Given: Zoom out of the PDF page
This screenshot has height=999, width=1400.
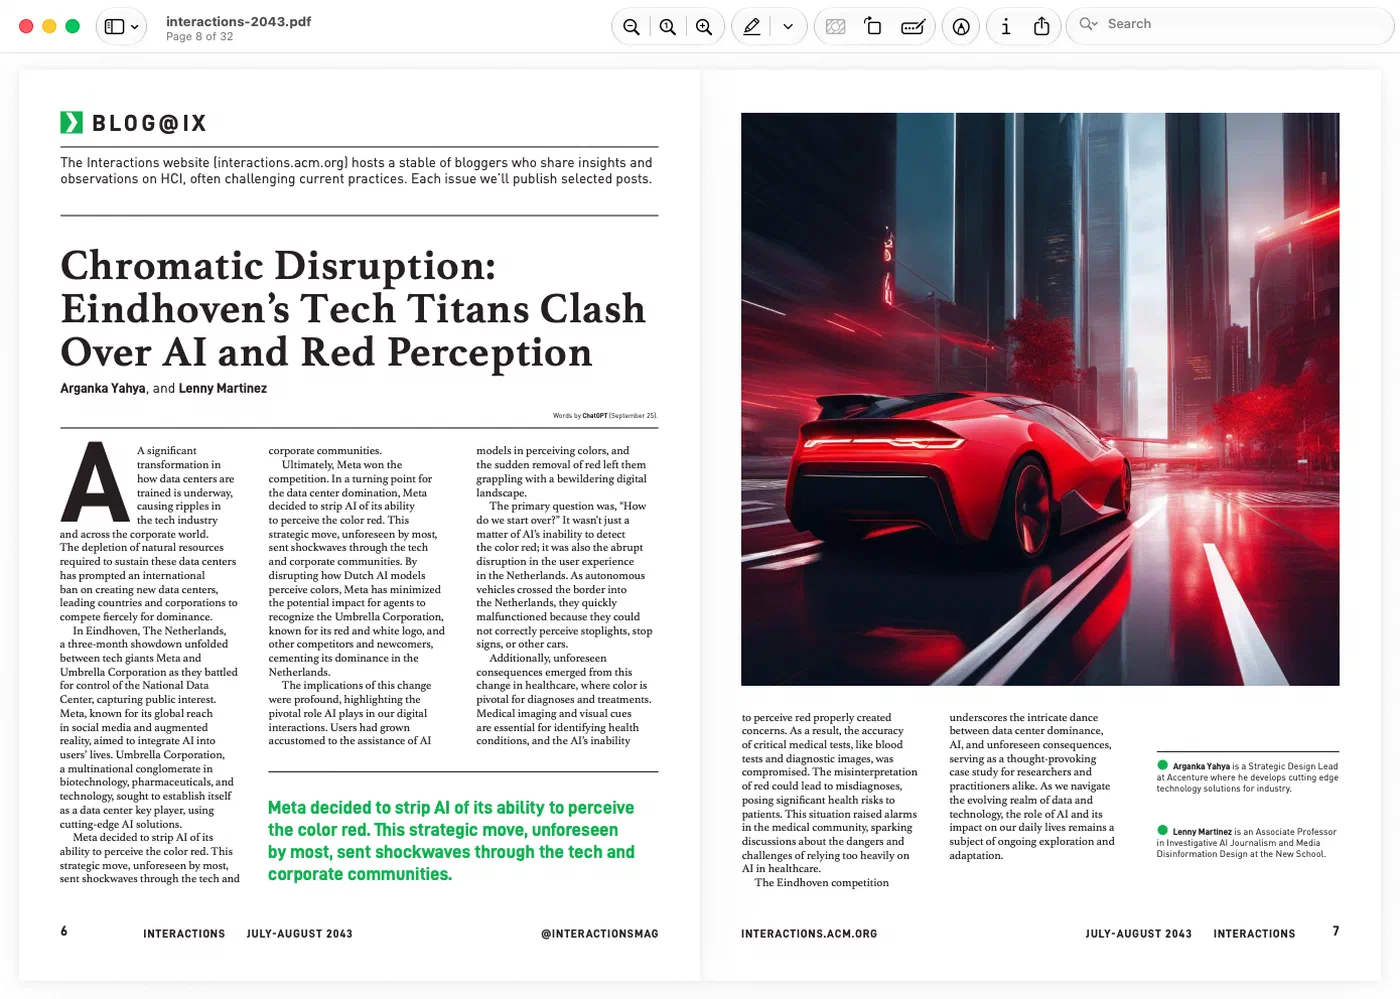Looking at the screenshot, I should click(631, 27).
